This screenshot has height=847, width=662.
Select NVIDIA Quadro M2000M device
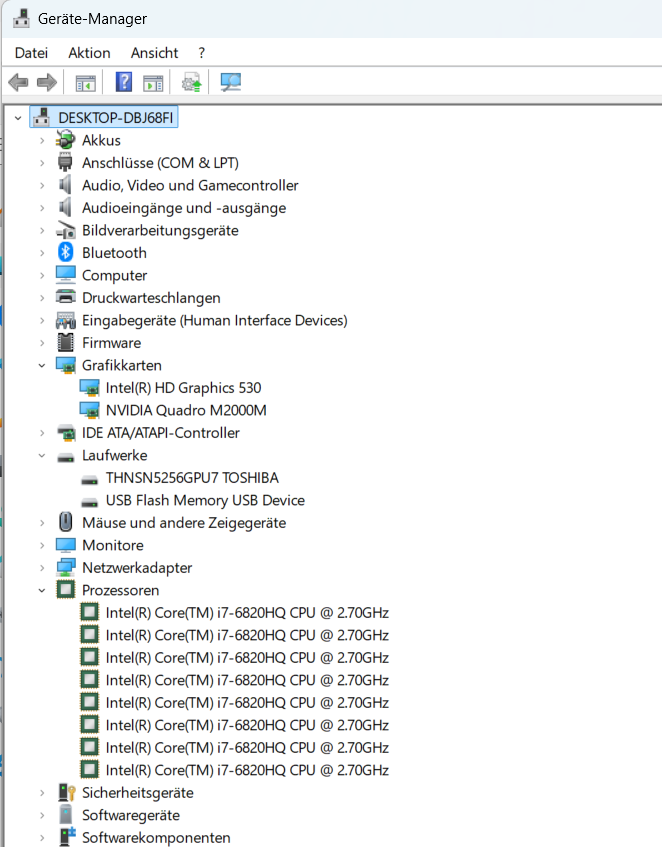point(186,411)
